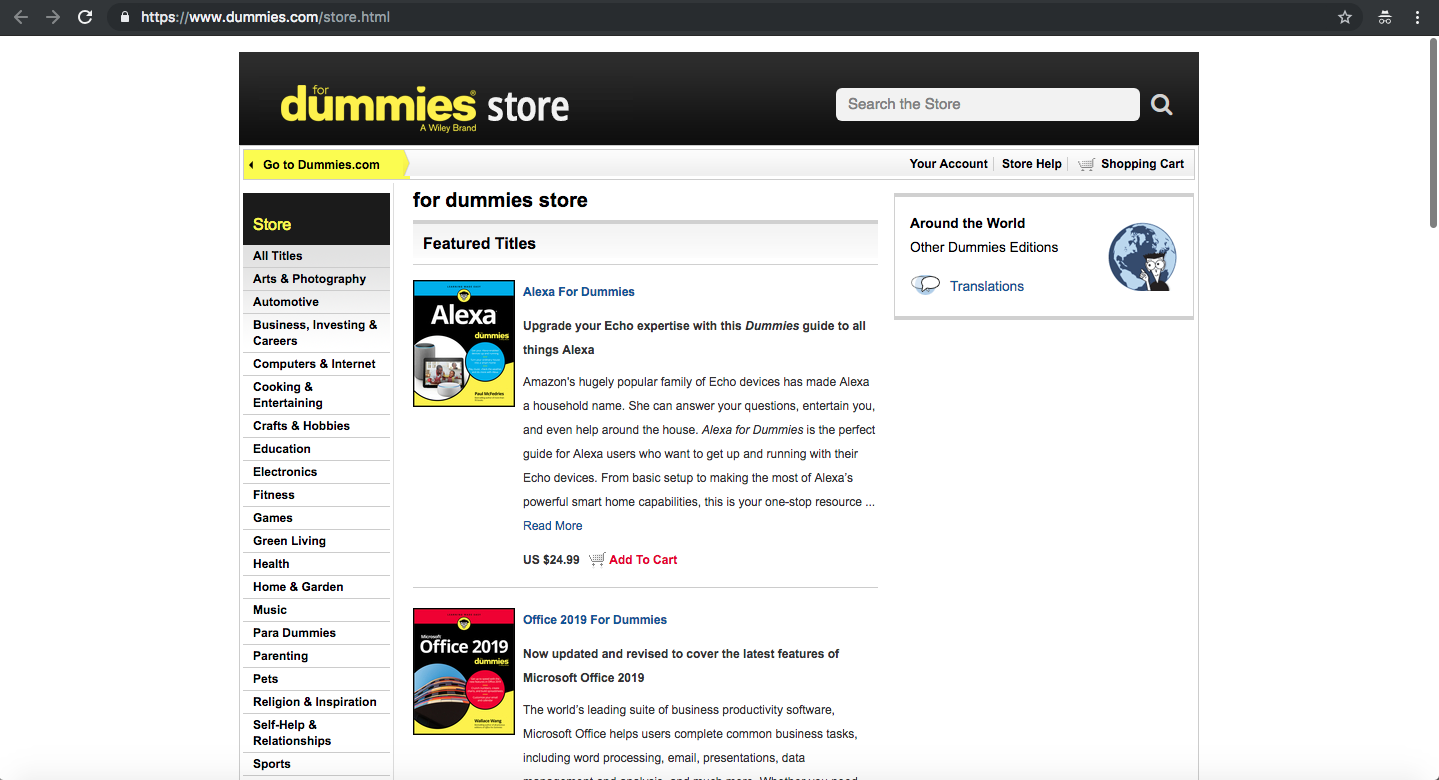The image size is (1439, 780).
Task: Click the Office 2019 book cover thumbnail
Action: pyautogui.click(x=464, y=671)
